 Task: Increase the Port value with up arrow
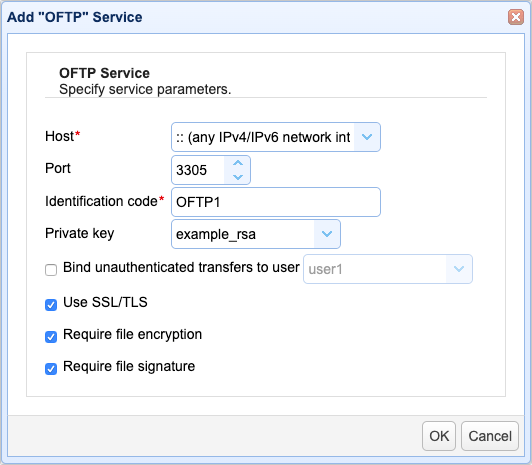(x=238, y=163)
